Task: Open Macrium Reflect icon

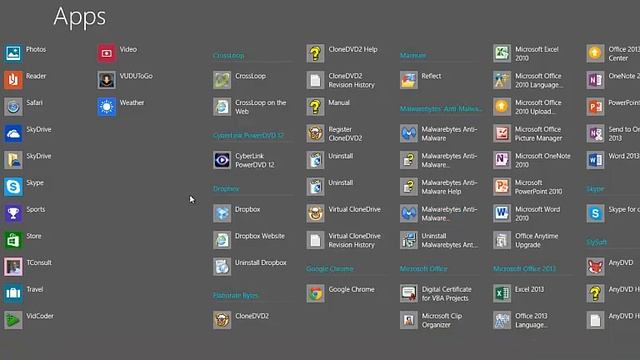Action: [x=409, y=80]
